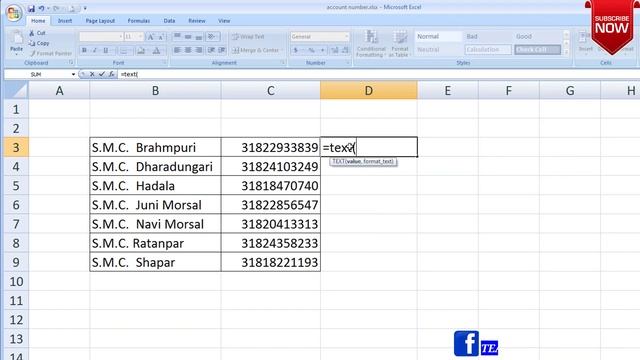Open the Office Button menu
Viewport: 640px width, 360px height.
(x=13, y=13)
